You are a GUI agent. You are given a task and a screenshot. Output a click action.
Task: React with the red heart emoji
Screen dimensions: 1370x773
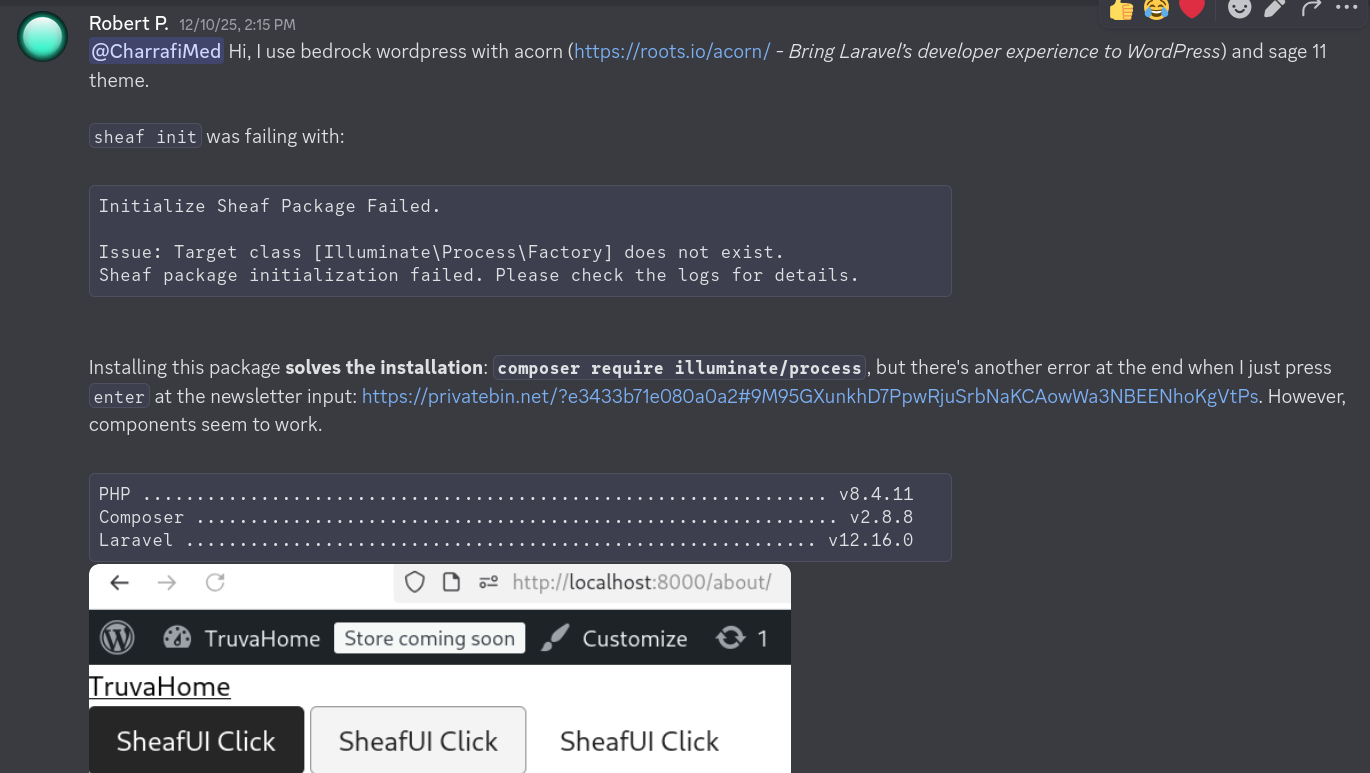click(1191, 9)
